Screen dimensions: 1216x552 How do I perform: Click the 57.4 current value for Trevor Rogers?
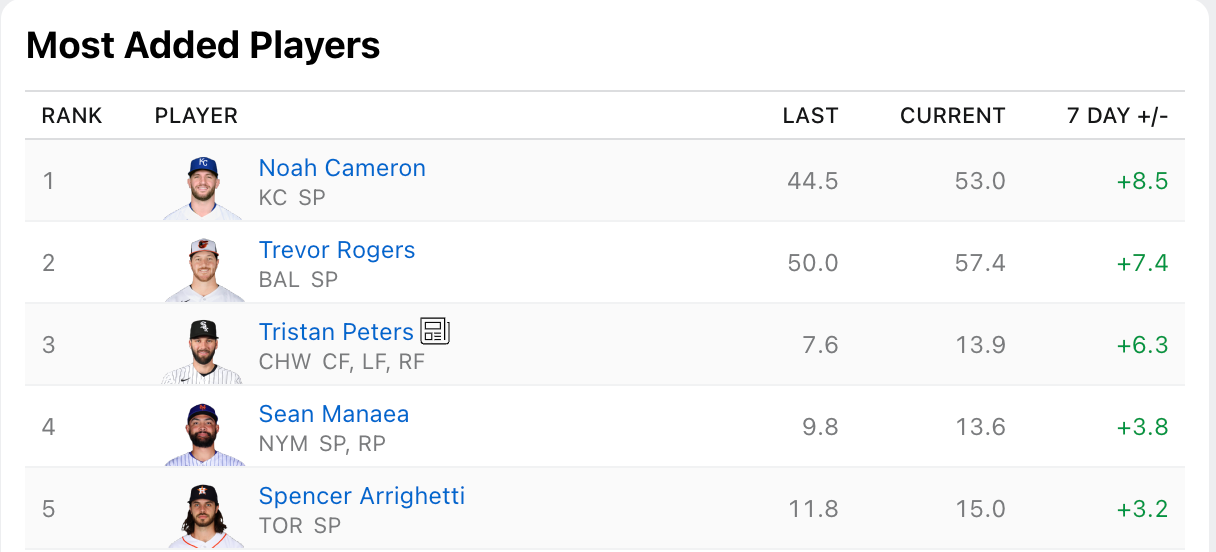(x=980, y=263)
